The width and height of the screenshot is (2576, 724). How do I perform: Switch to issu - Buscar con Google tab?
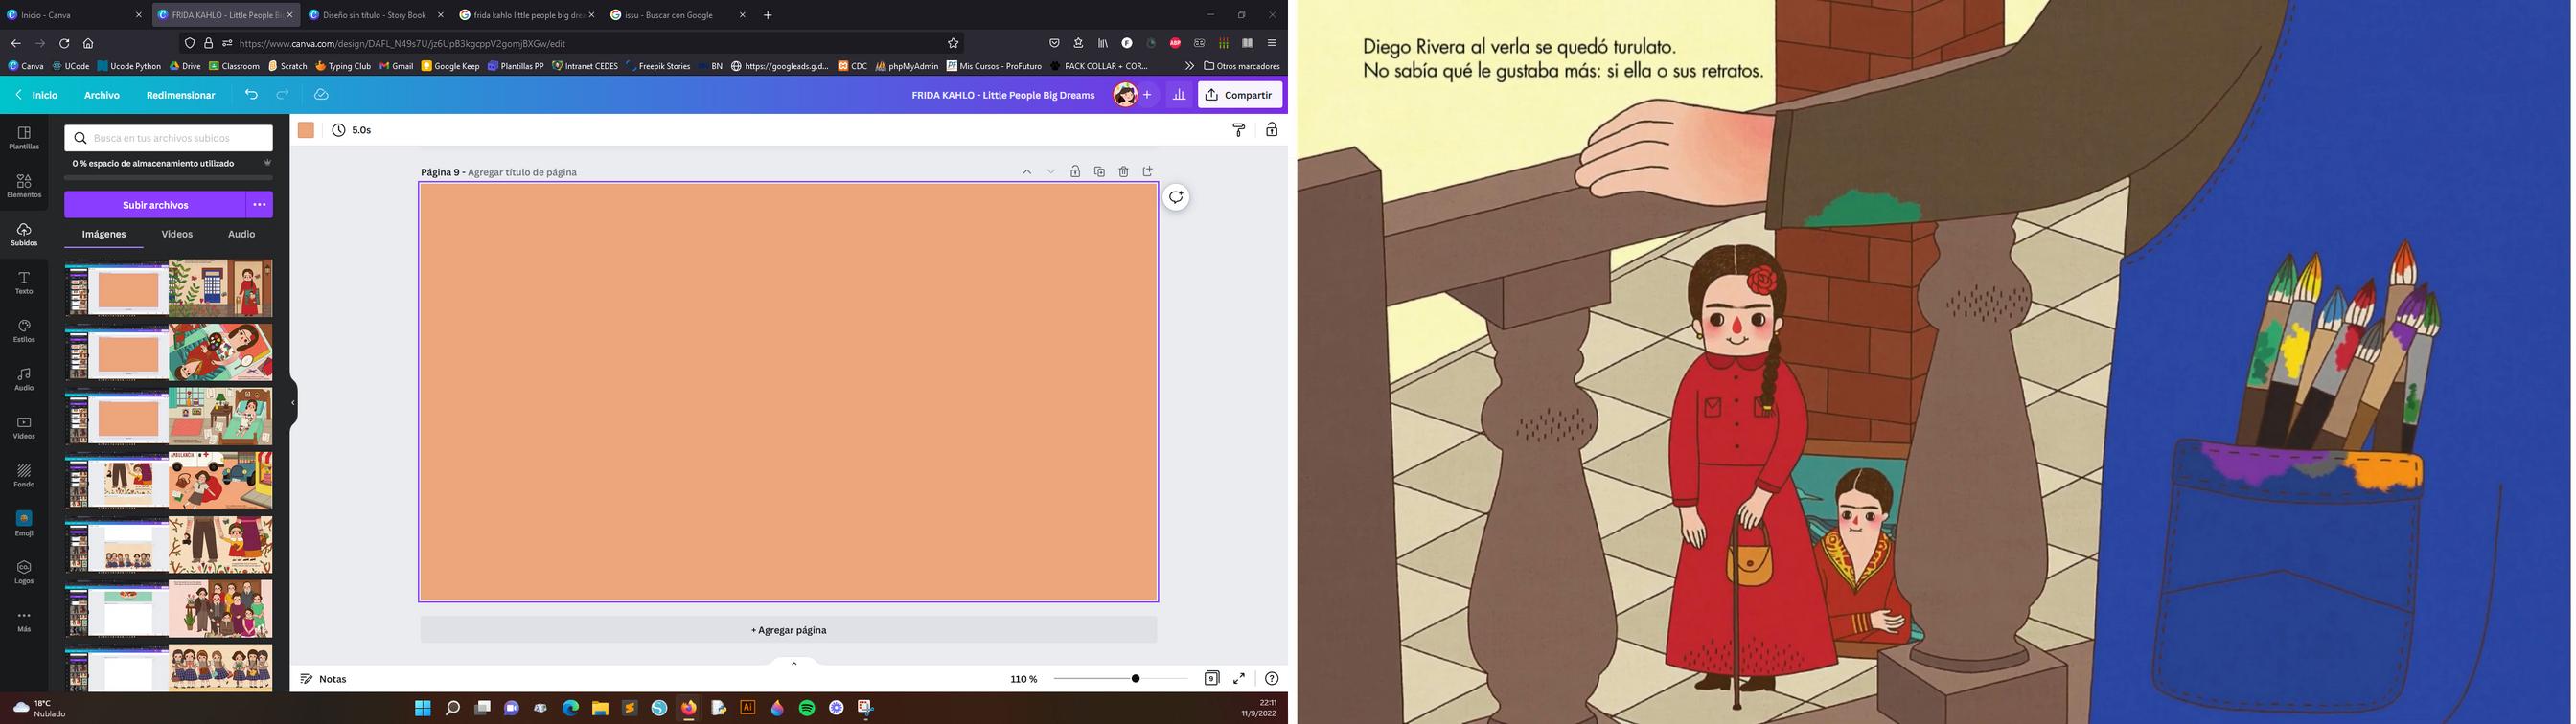coord(678,15)
